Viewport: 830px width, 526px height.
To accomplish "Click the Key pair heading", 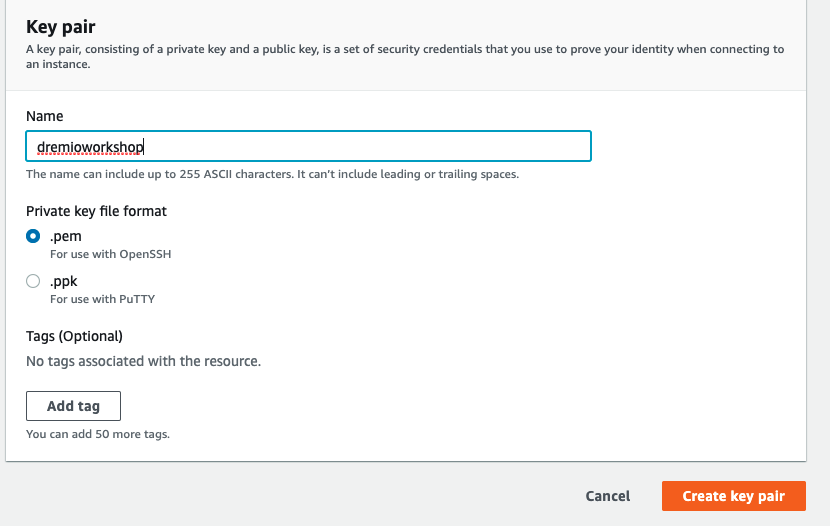I will [x=61, y=26].
